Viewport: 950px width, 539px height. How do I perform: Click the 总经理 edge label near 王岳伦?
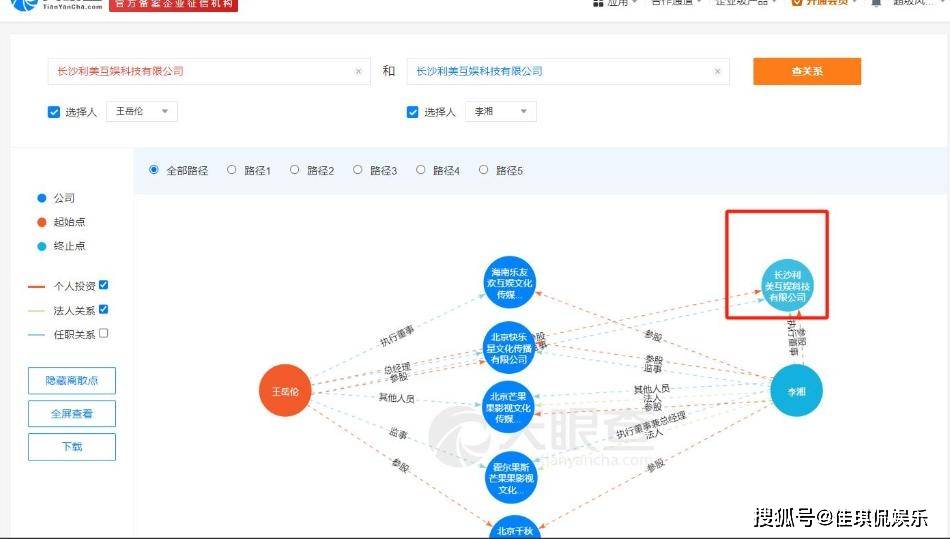click(397, 368)
